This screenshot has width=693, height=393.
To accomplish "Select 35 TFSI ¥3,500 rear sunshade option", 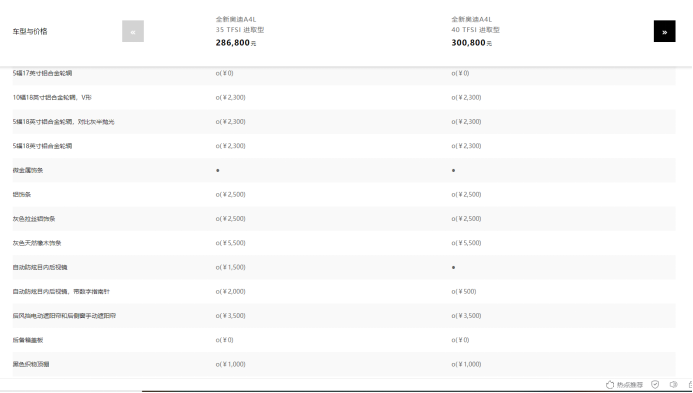I will click(230, 316).
